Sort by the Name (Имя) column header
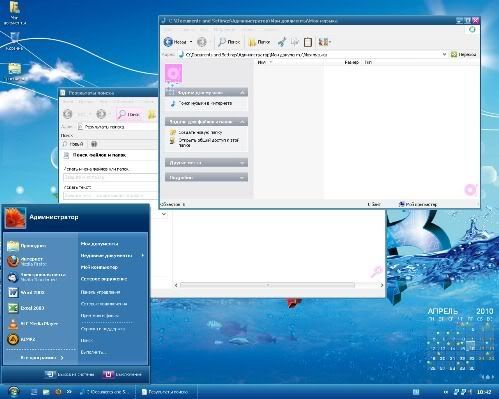 (262, 62)
